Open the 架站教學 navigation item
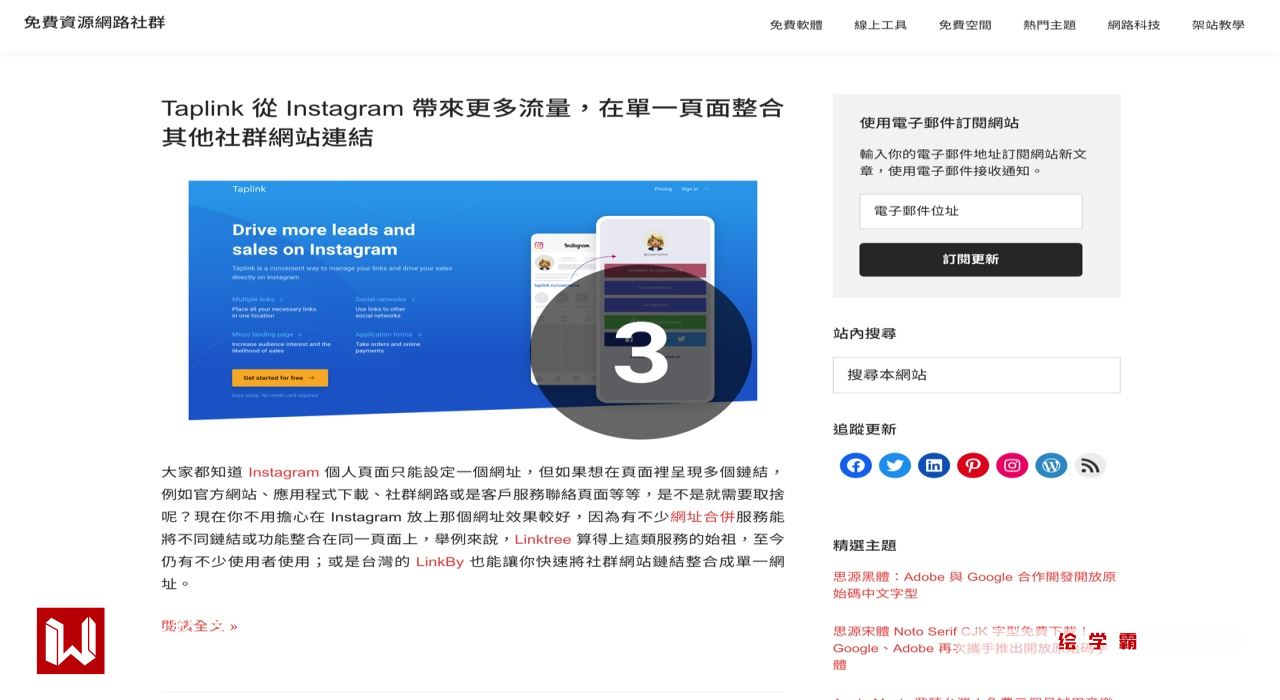The height and width of the screenshot is (700, 1280). click(x=1218, y=25)
